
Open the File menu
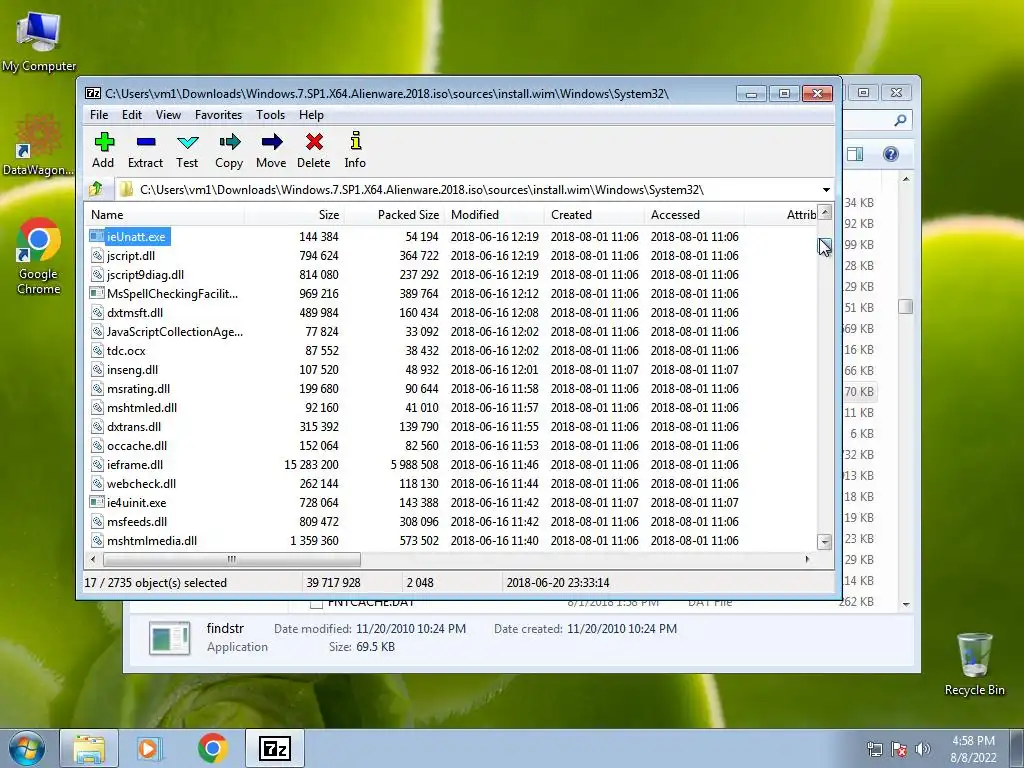click(99, 115)
